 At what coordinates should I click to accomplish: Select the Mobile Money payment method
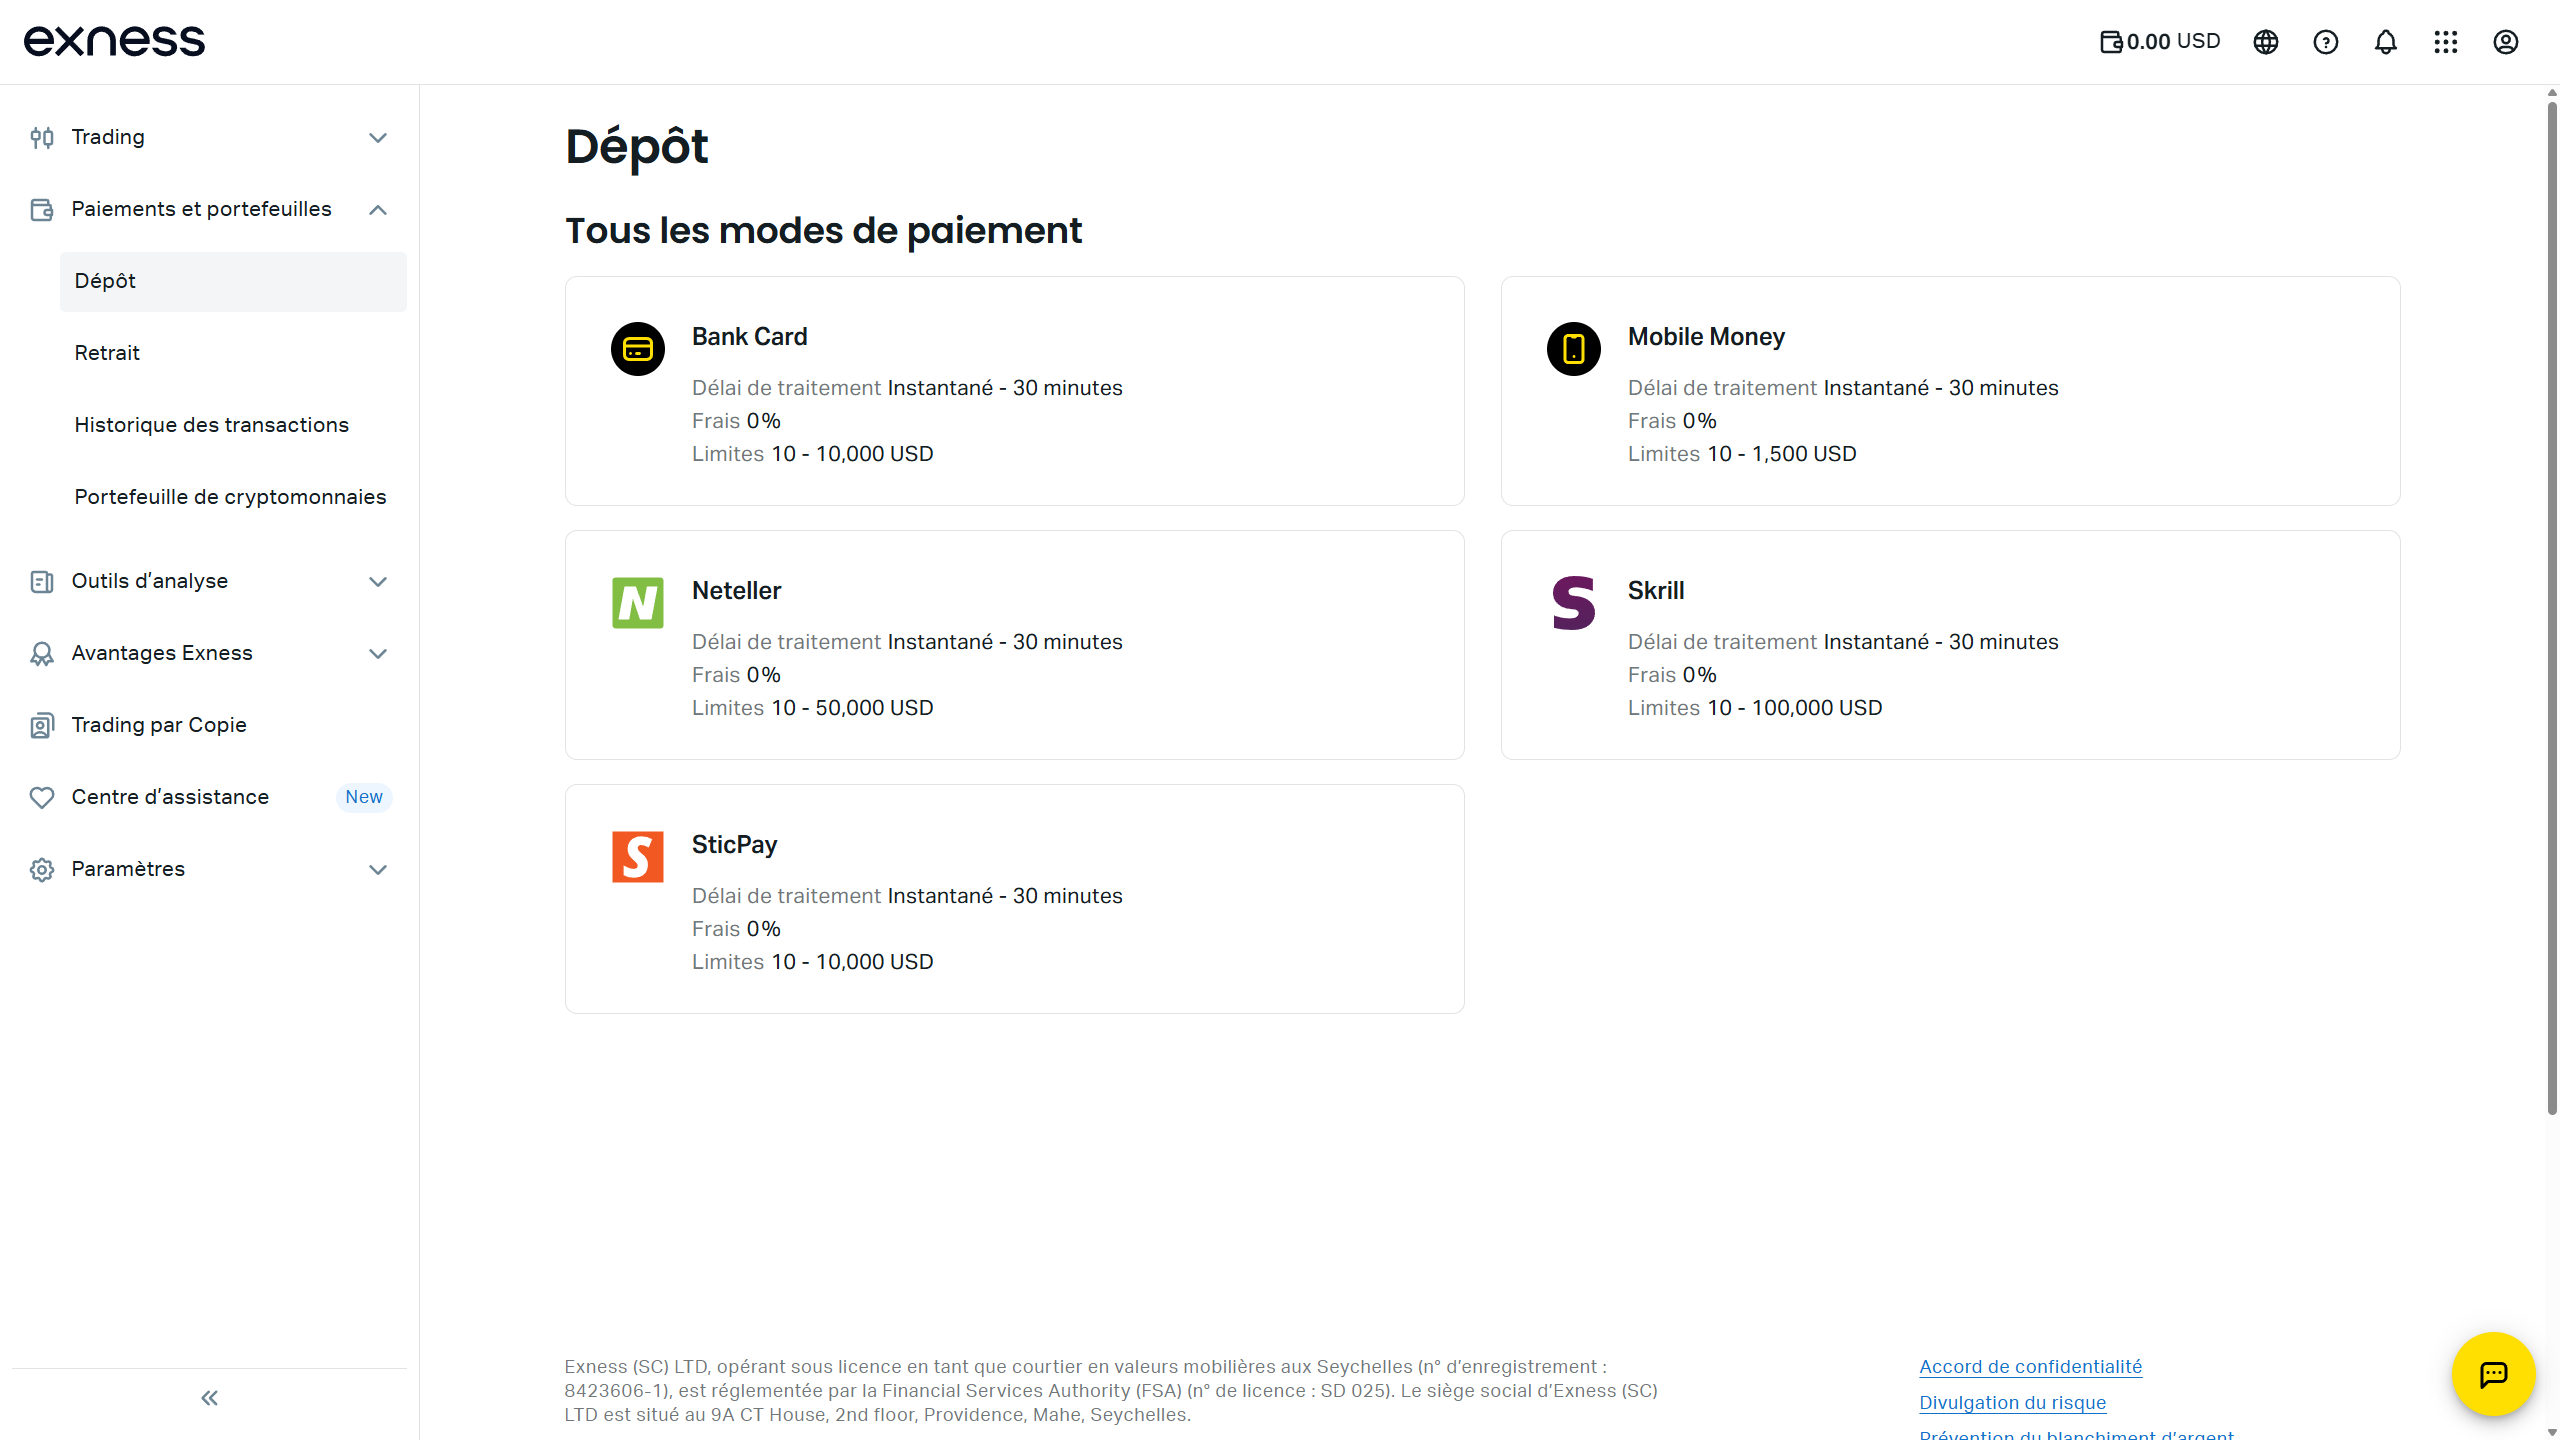tap(1951, 391)
